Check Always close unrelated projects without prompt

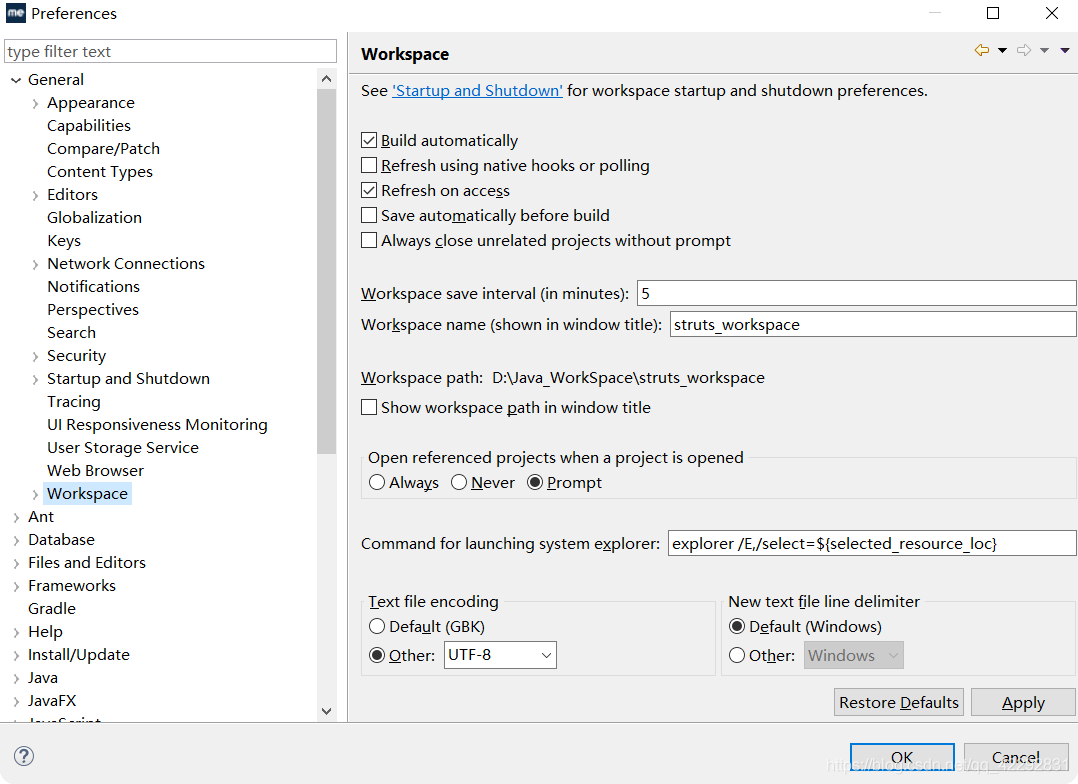[369, 240]
